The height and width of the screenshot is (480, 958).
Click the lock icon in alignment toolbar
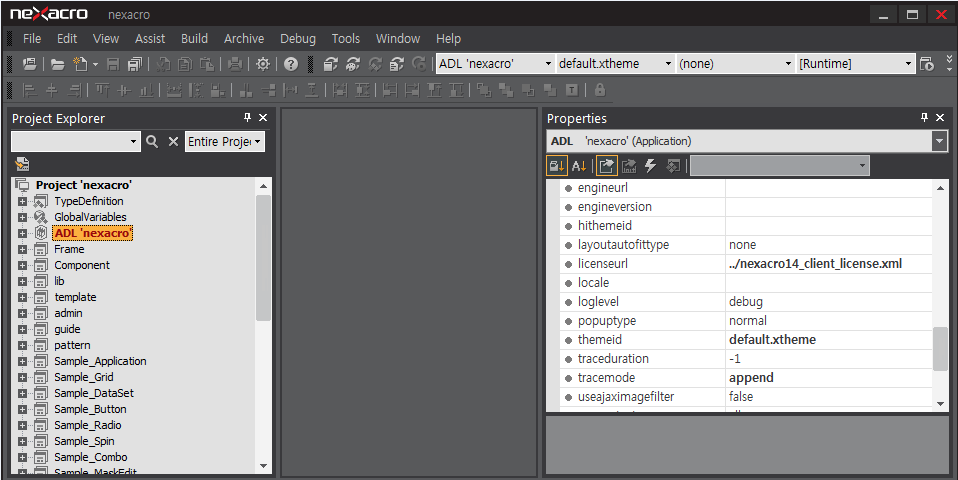(x=600, y=90)
